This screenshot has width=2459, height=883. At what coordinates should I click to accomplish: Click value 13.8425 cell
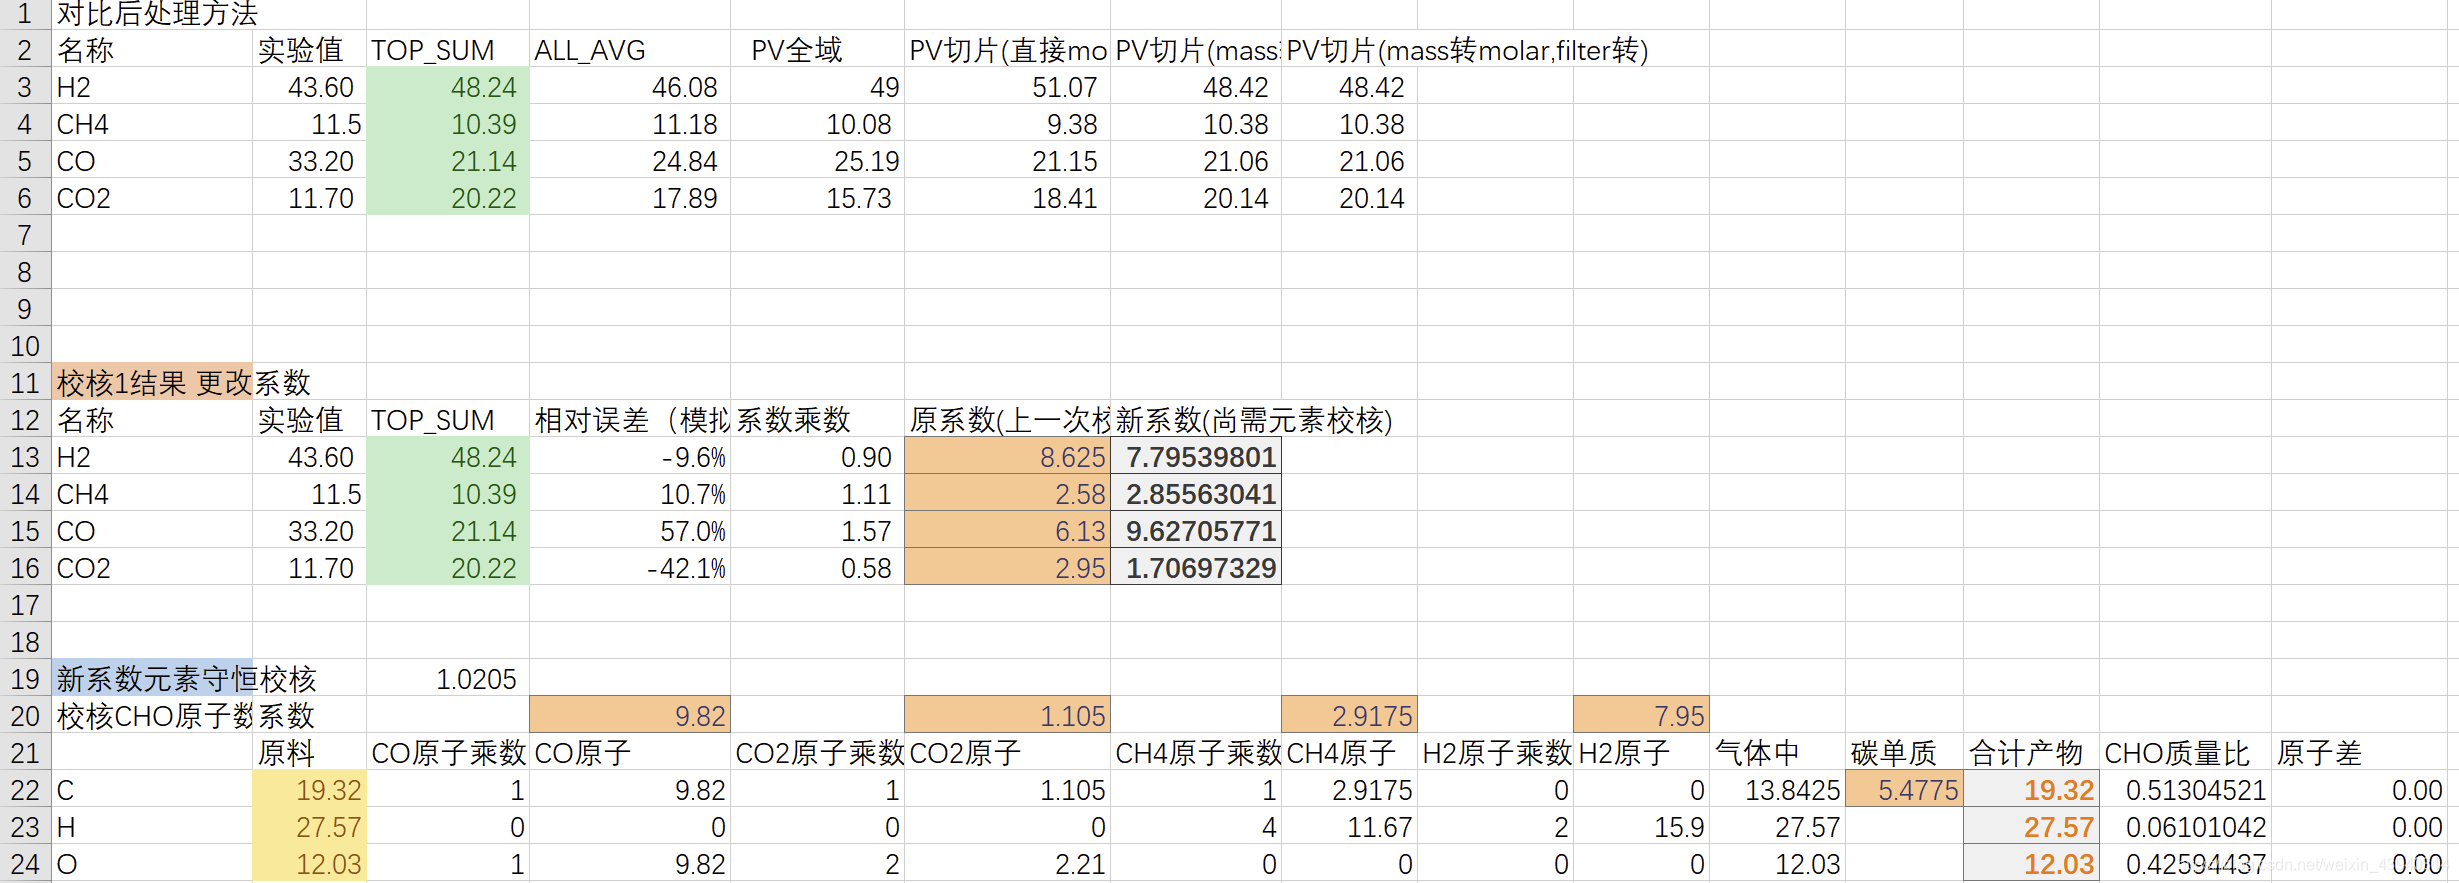click(1777, 789)
